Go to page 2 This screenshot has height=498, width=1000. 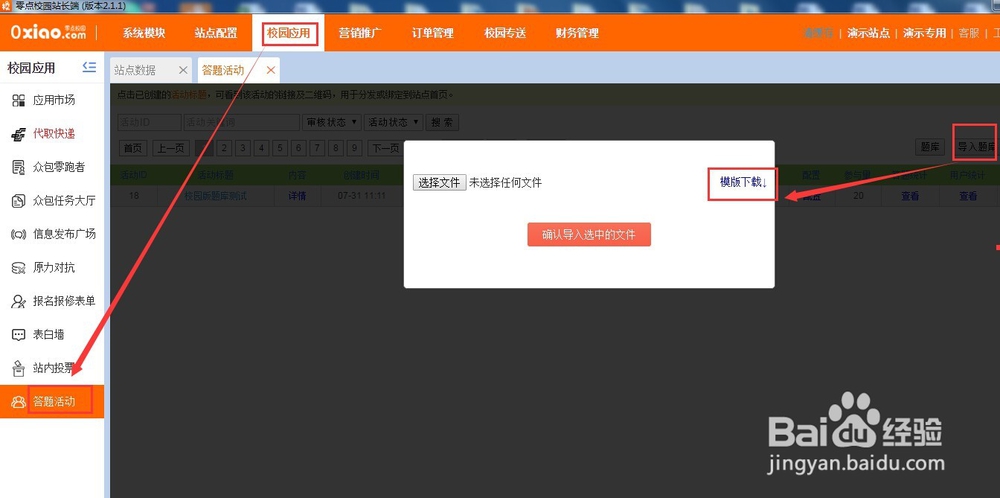click(x=224, y=149)
